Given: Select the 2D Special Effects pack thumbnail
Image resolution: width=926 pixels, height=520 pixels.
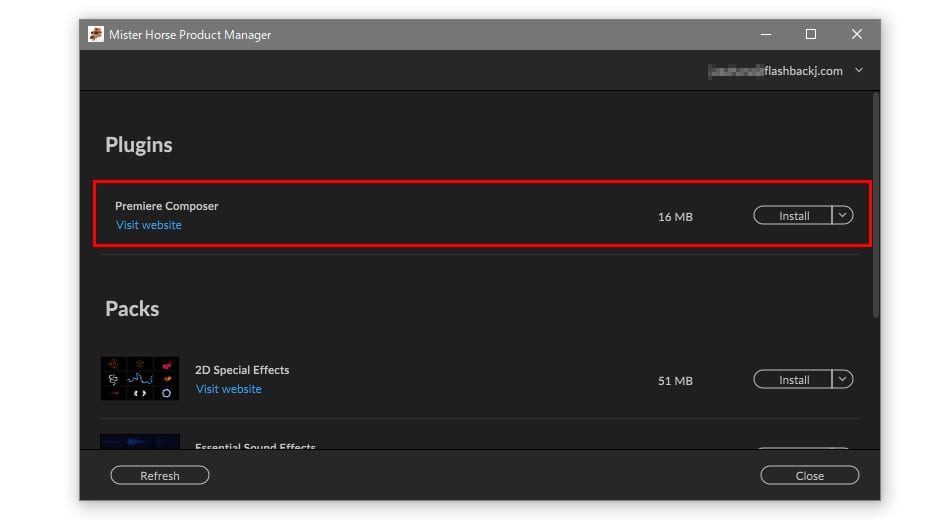Looking at the screenshot, I should (x=140, y=379).
